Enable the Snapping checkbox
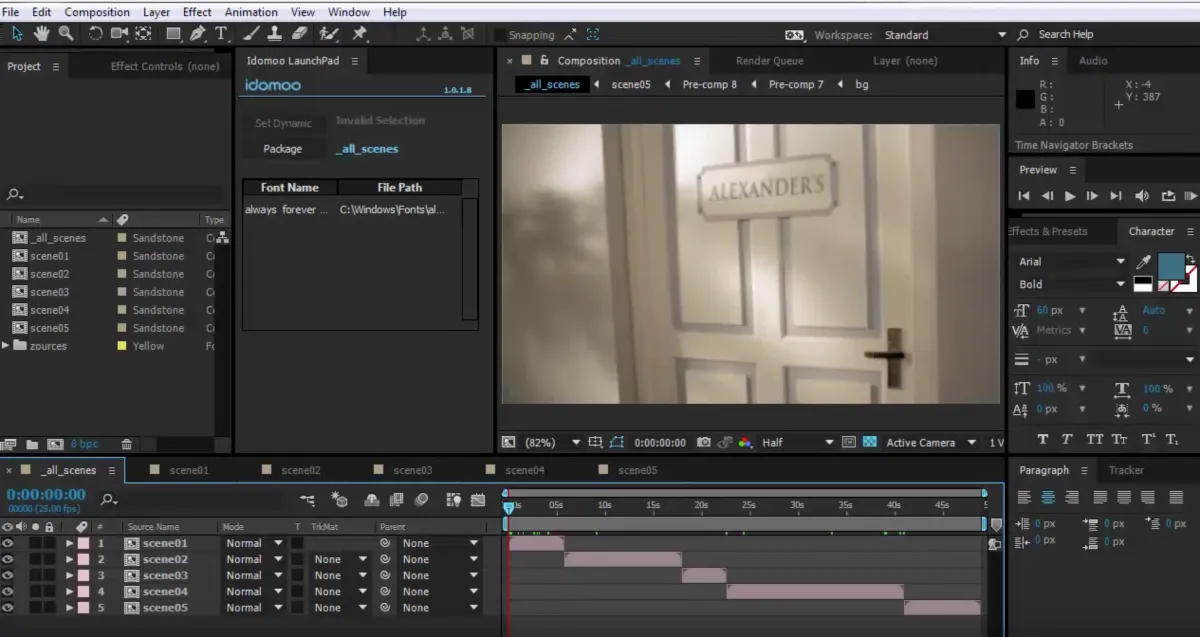 click(x=500, y=35)
